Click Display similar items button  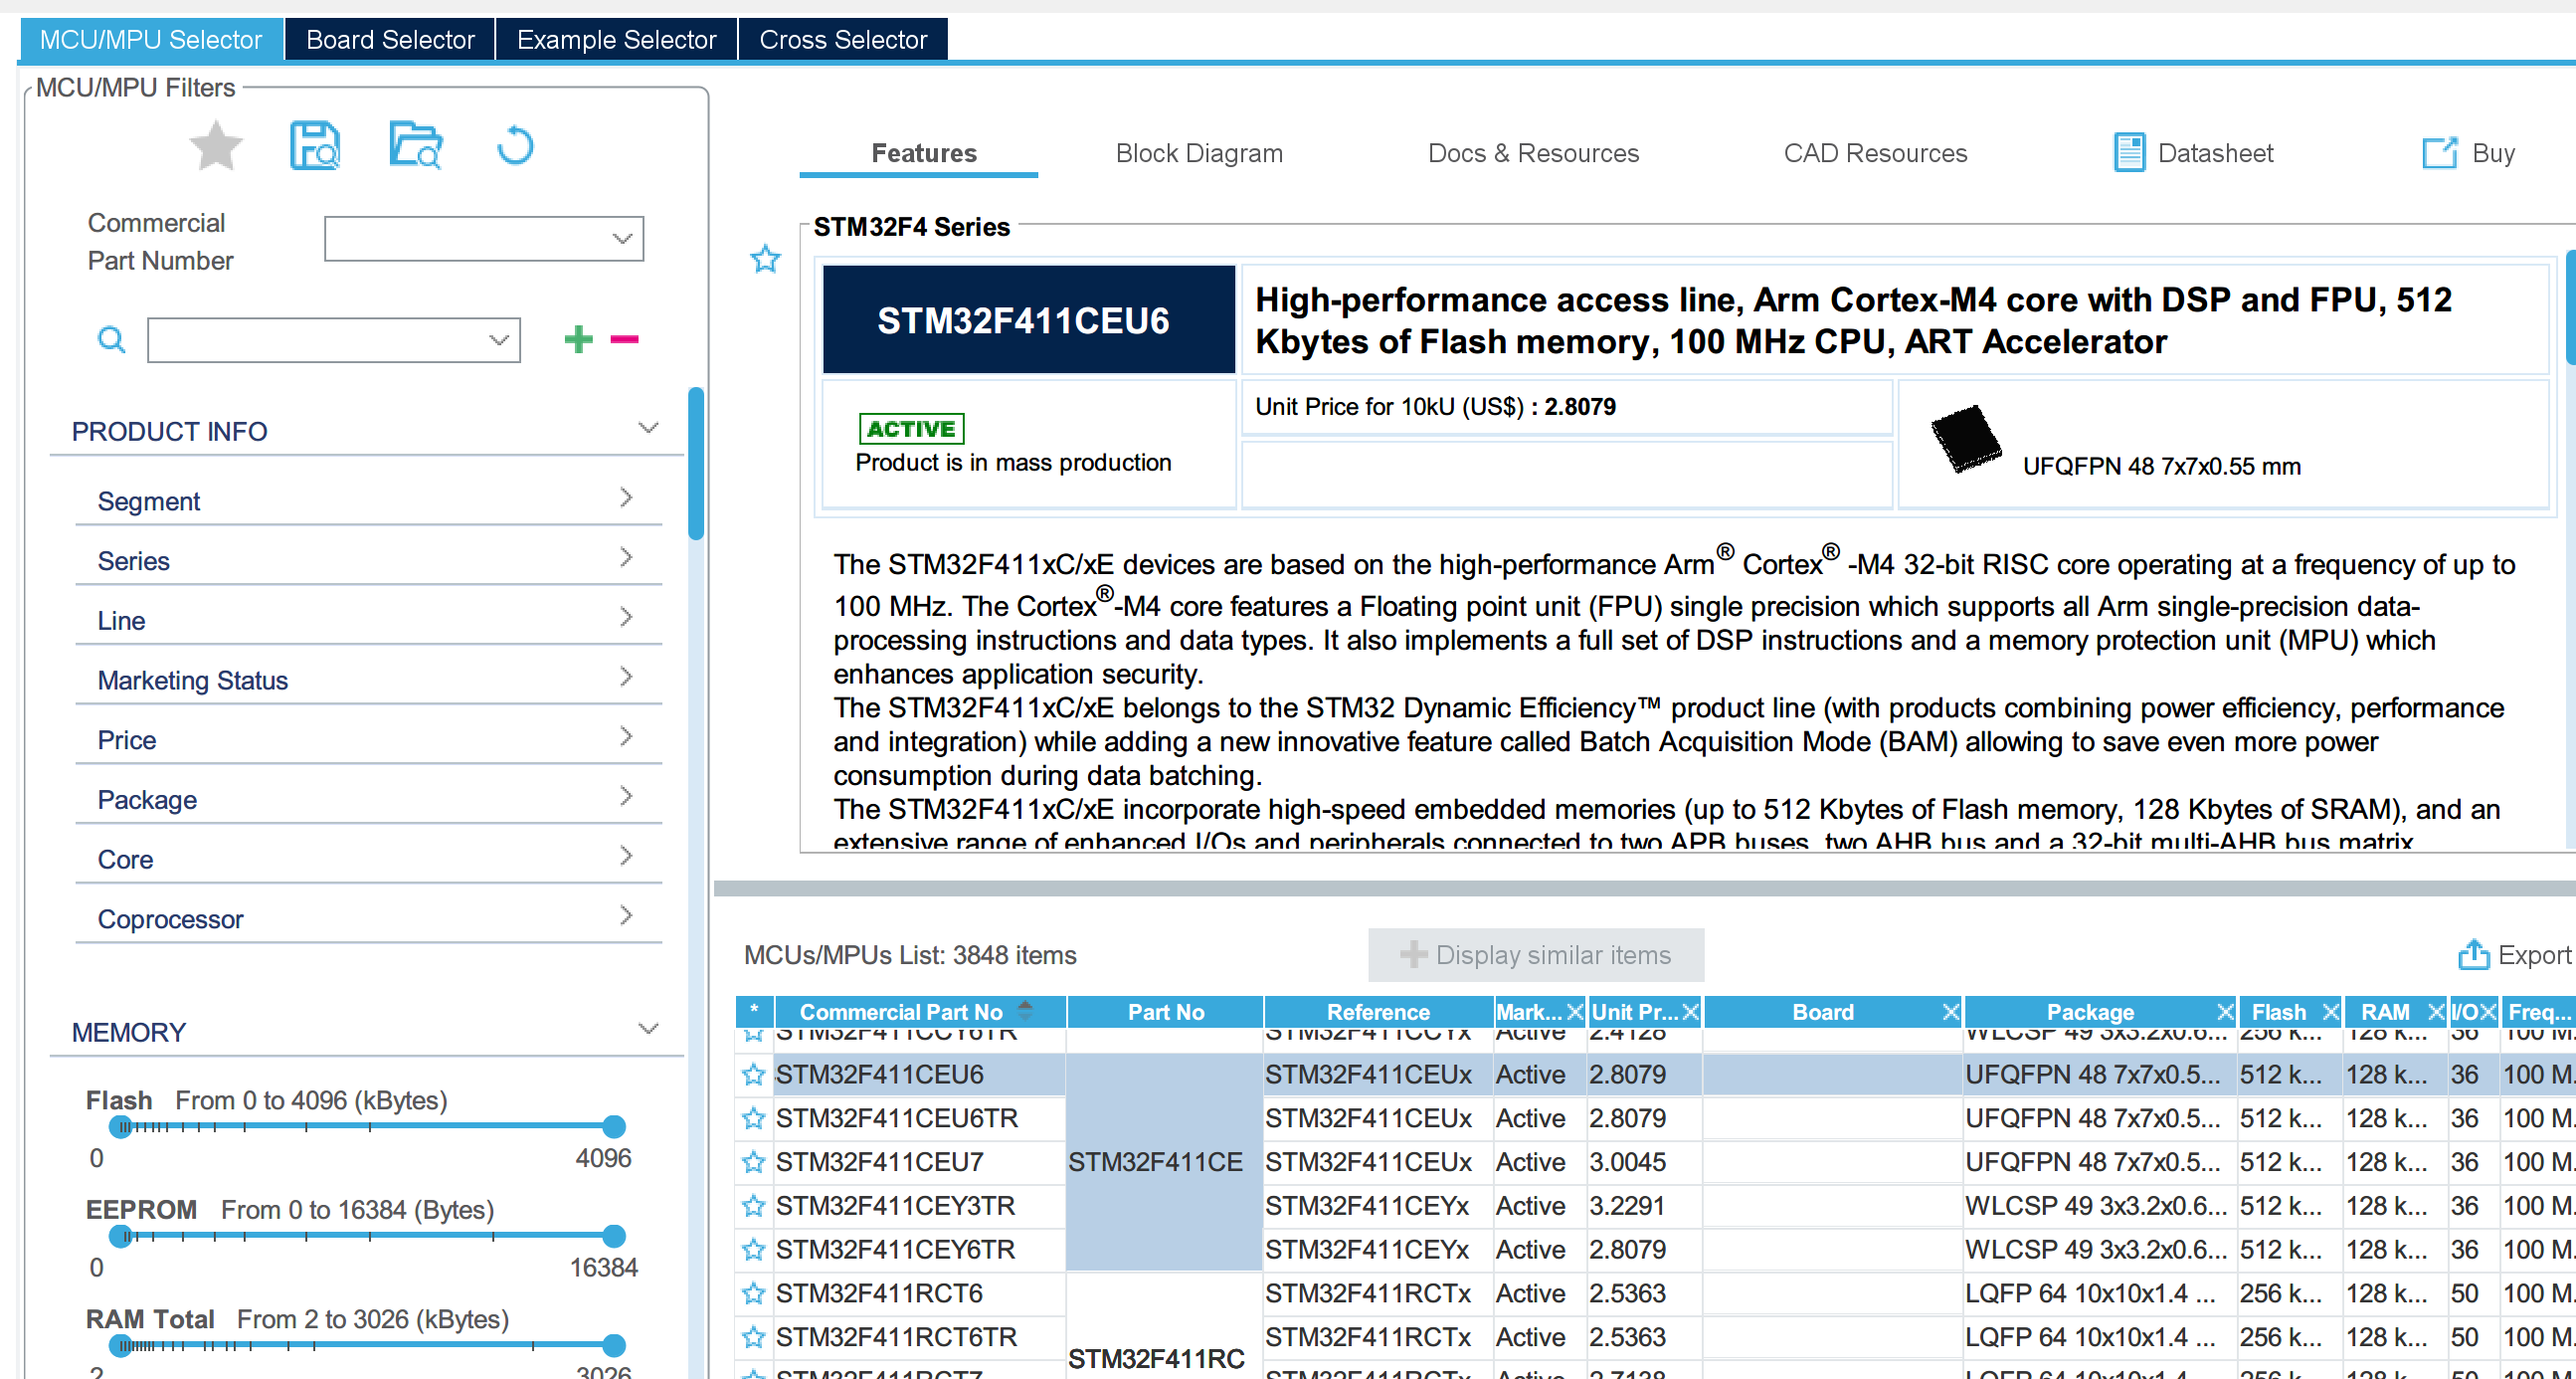(x=1535, y=955)
